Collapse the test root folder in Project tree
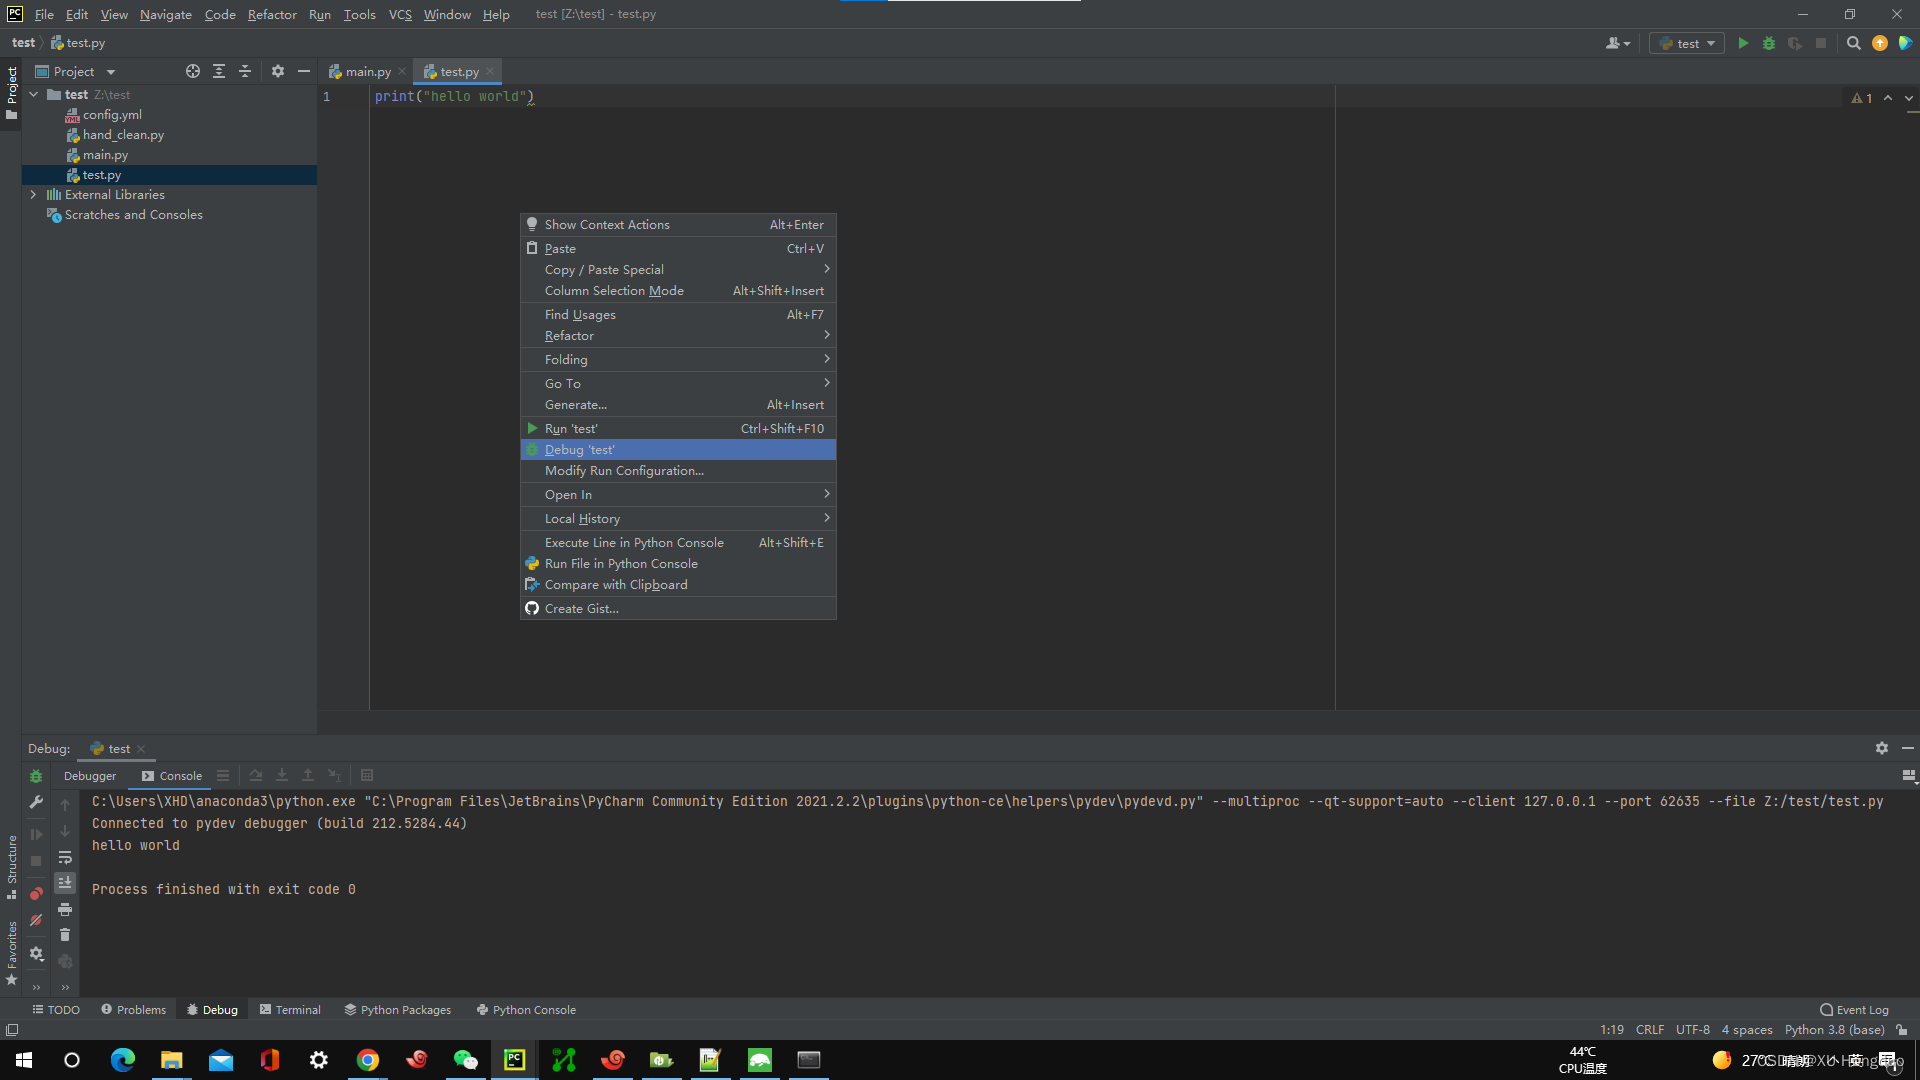 [x=34, y=95]
